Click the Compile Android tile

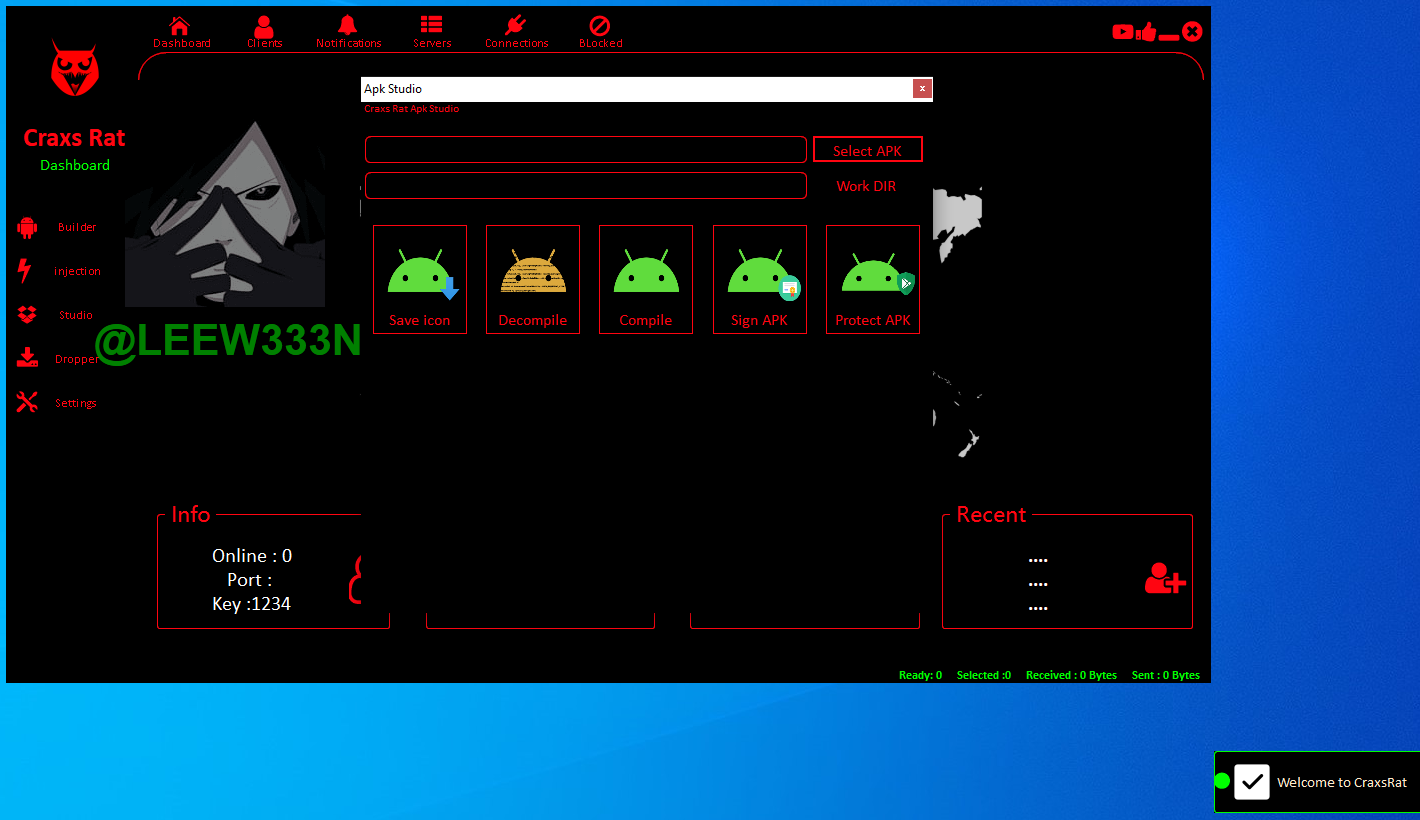click(x=646, y=279)
